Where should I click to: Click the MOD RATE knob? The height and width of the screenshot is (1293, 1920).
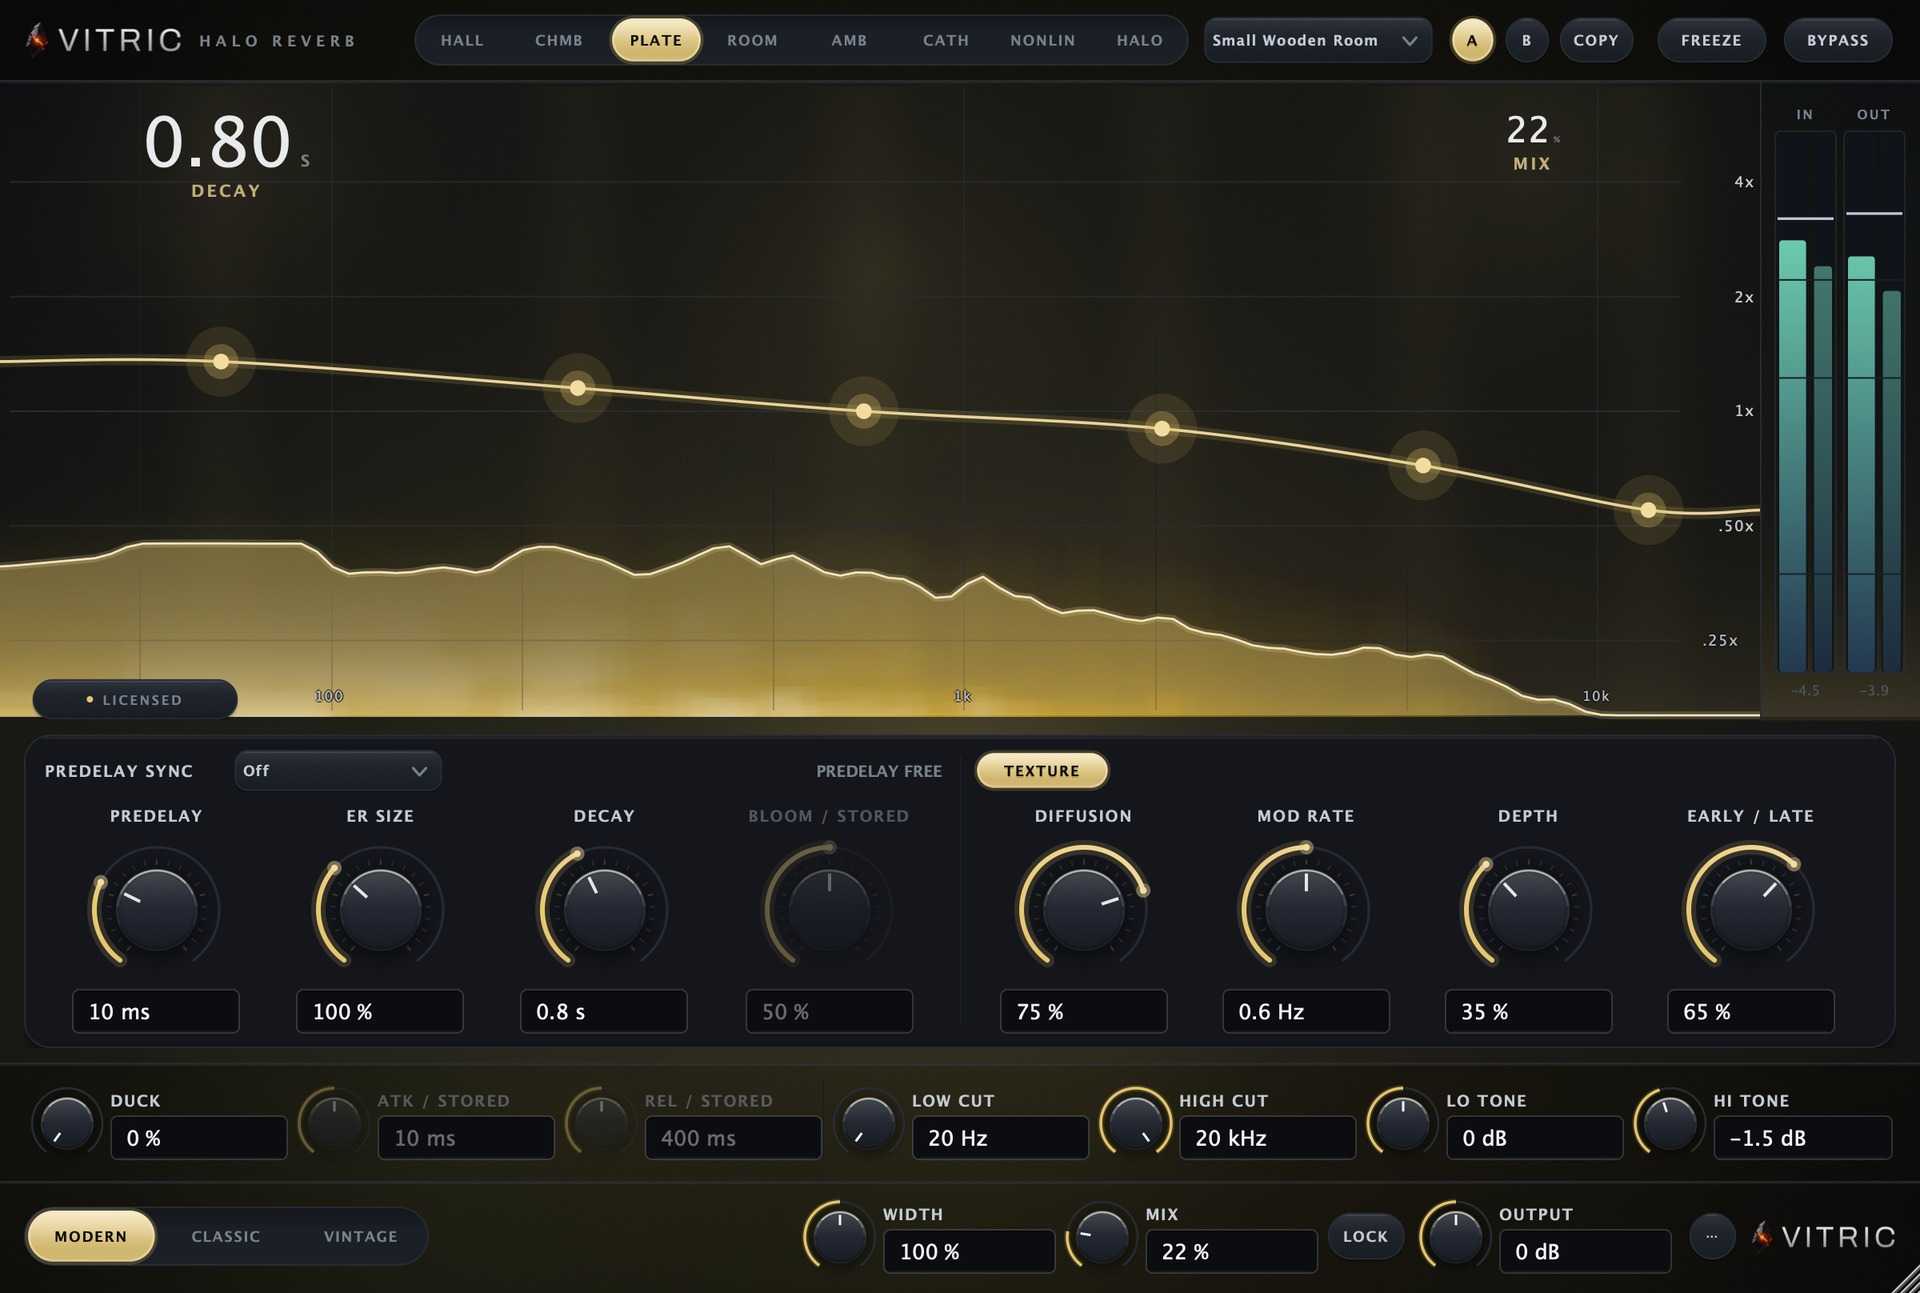click(1306, 909)
